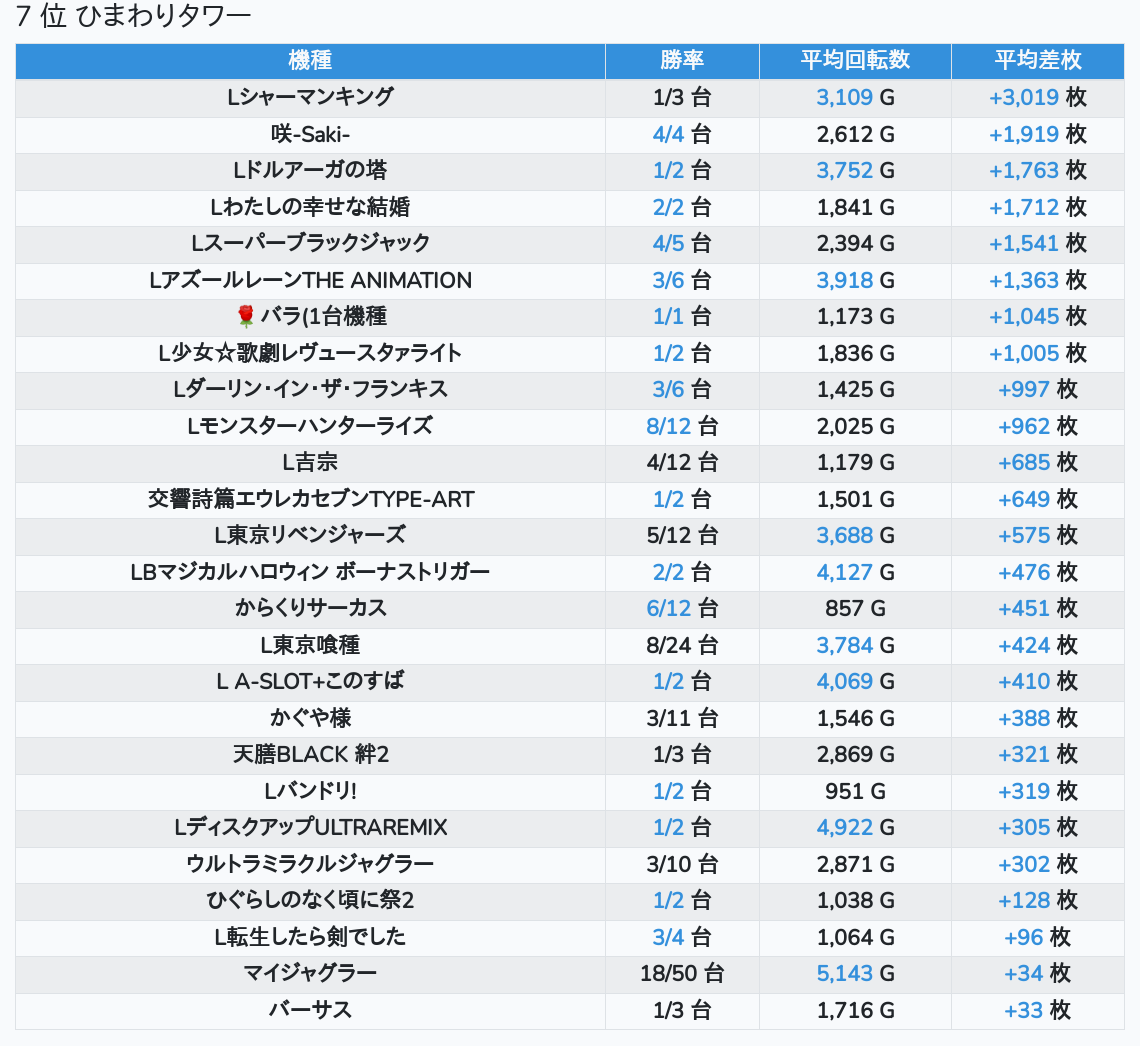Click the 3,918 spins for LアズールレーンTHE ANIMATION
The image size is (1140, 1046).
[x=845, y=280]
